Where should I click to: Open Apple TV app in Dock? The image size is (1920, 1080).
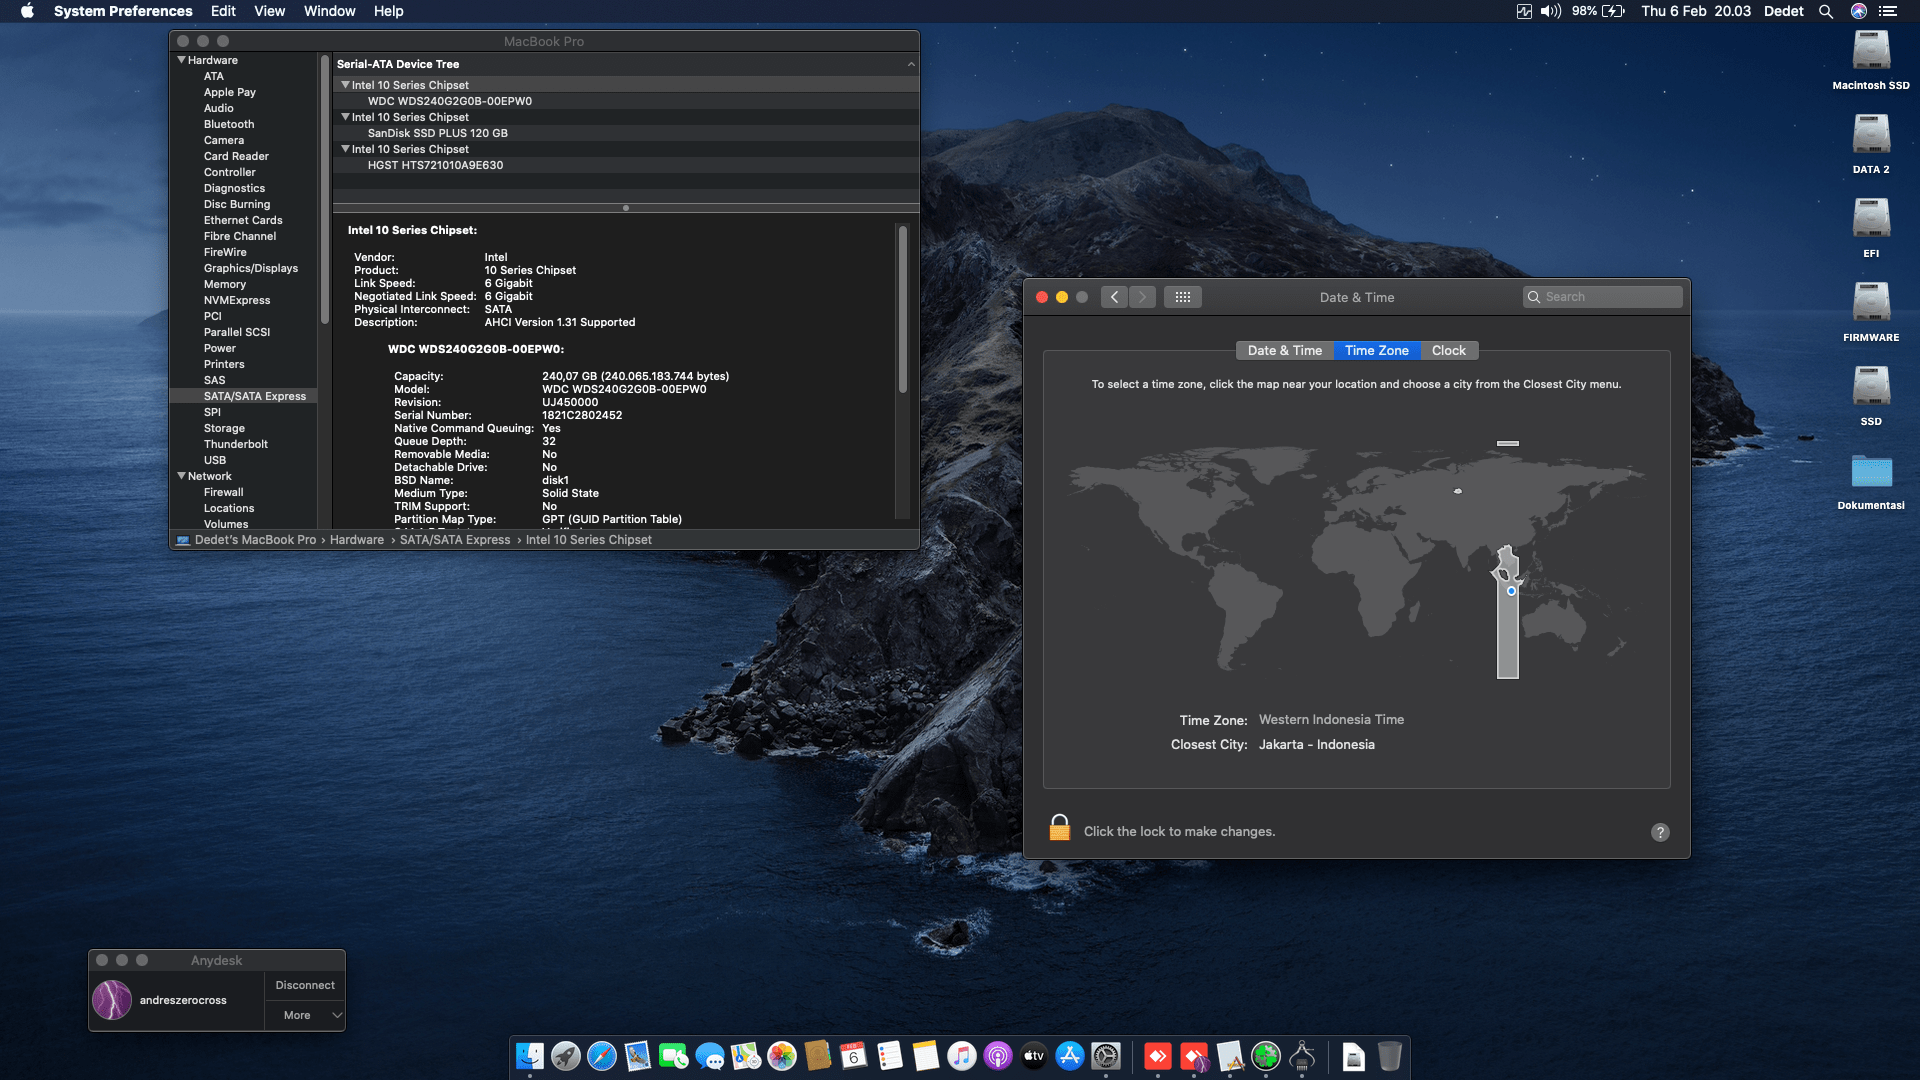click(1034, 1056)
